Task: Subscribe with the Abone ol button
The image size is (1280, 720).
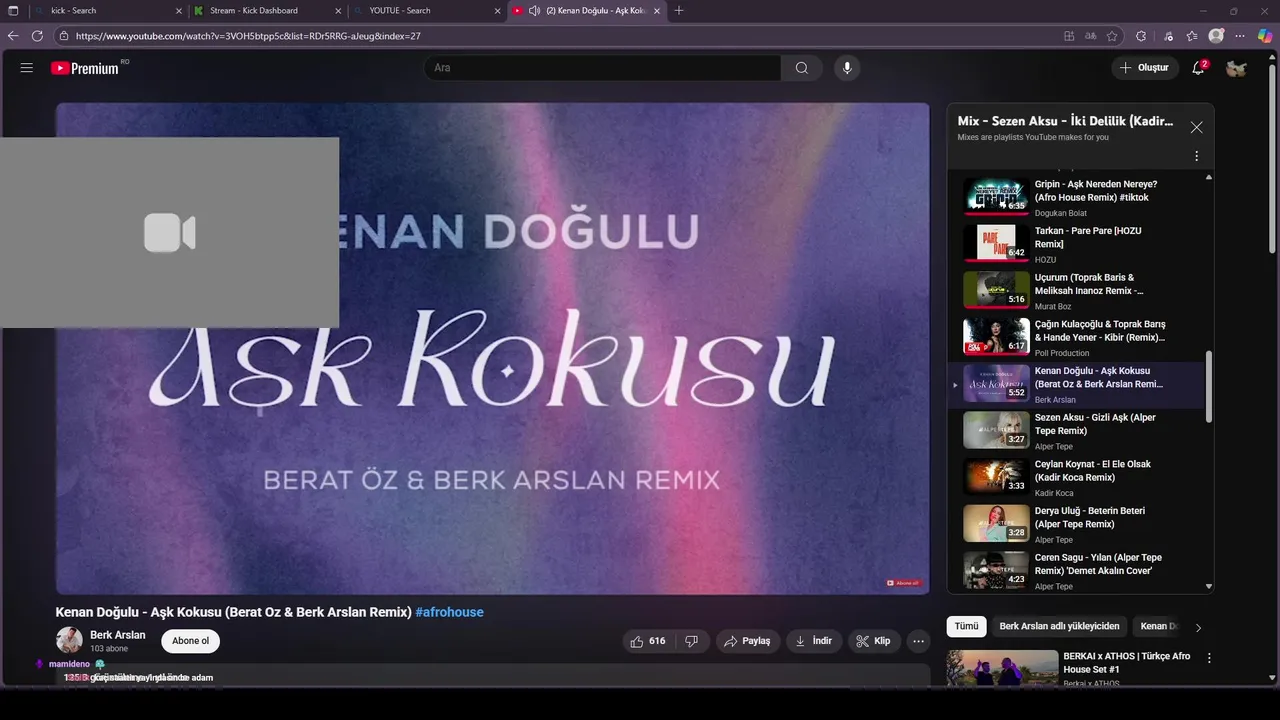Action: (190, 641)
